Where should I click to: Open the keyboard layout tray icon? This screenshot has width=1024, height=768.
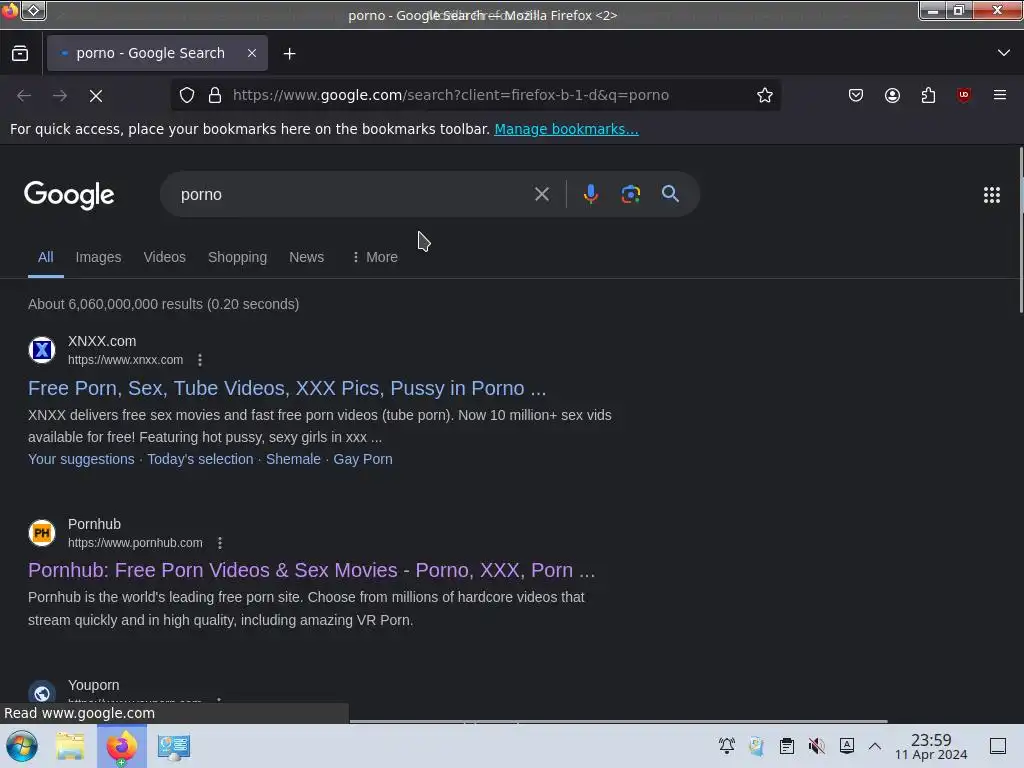tap(846, 746)
